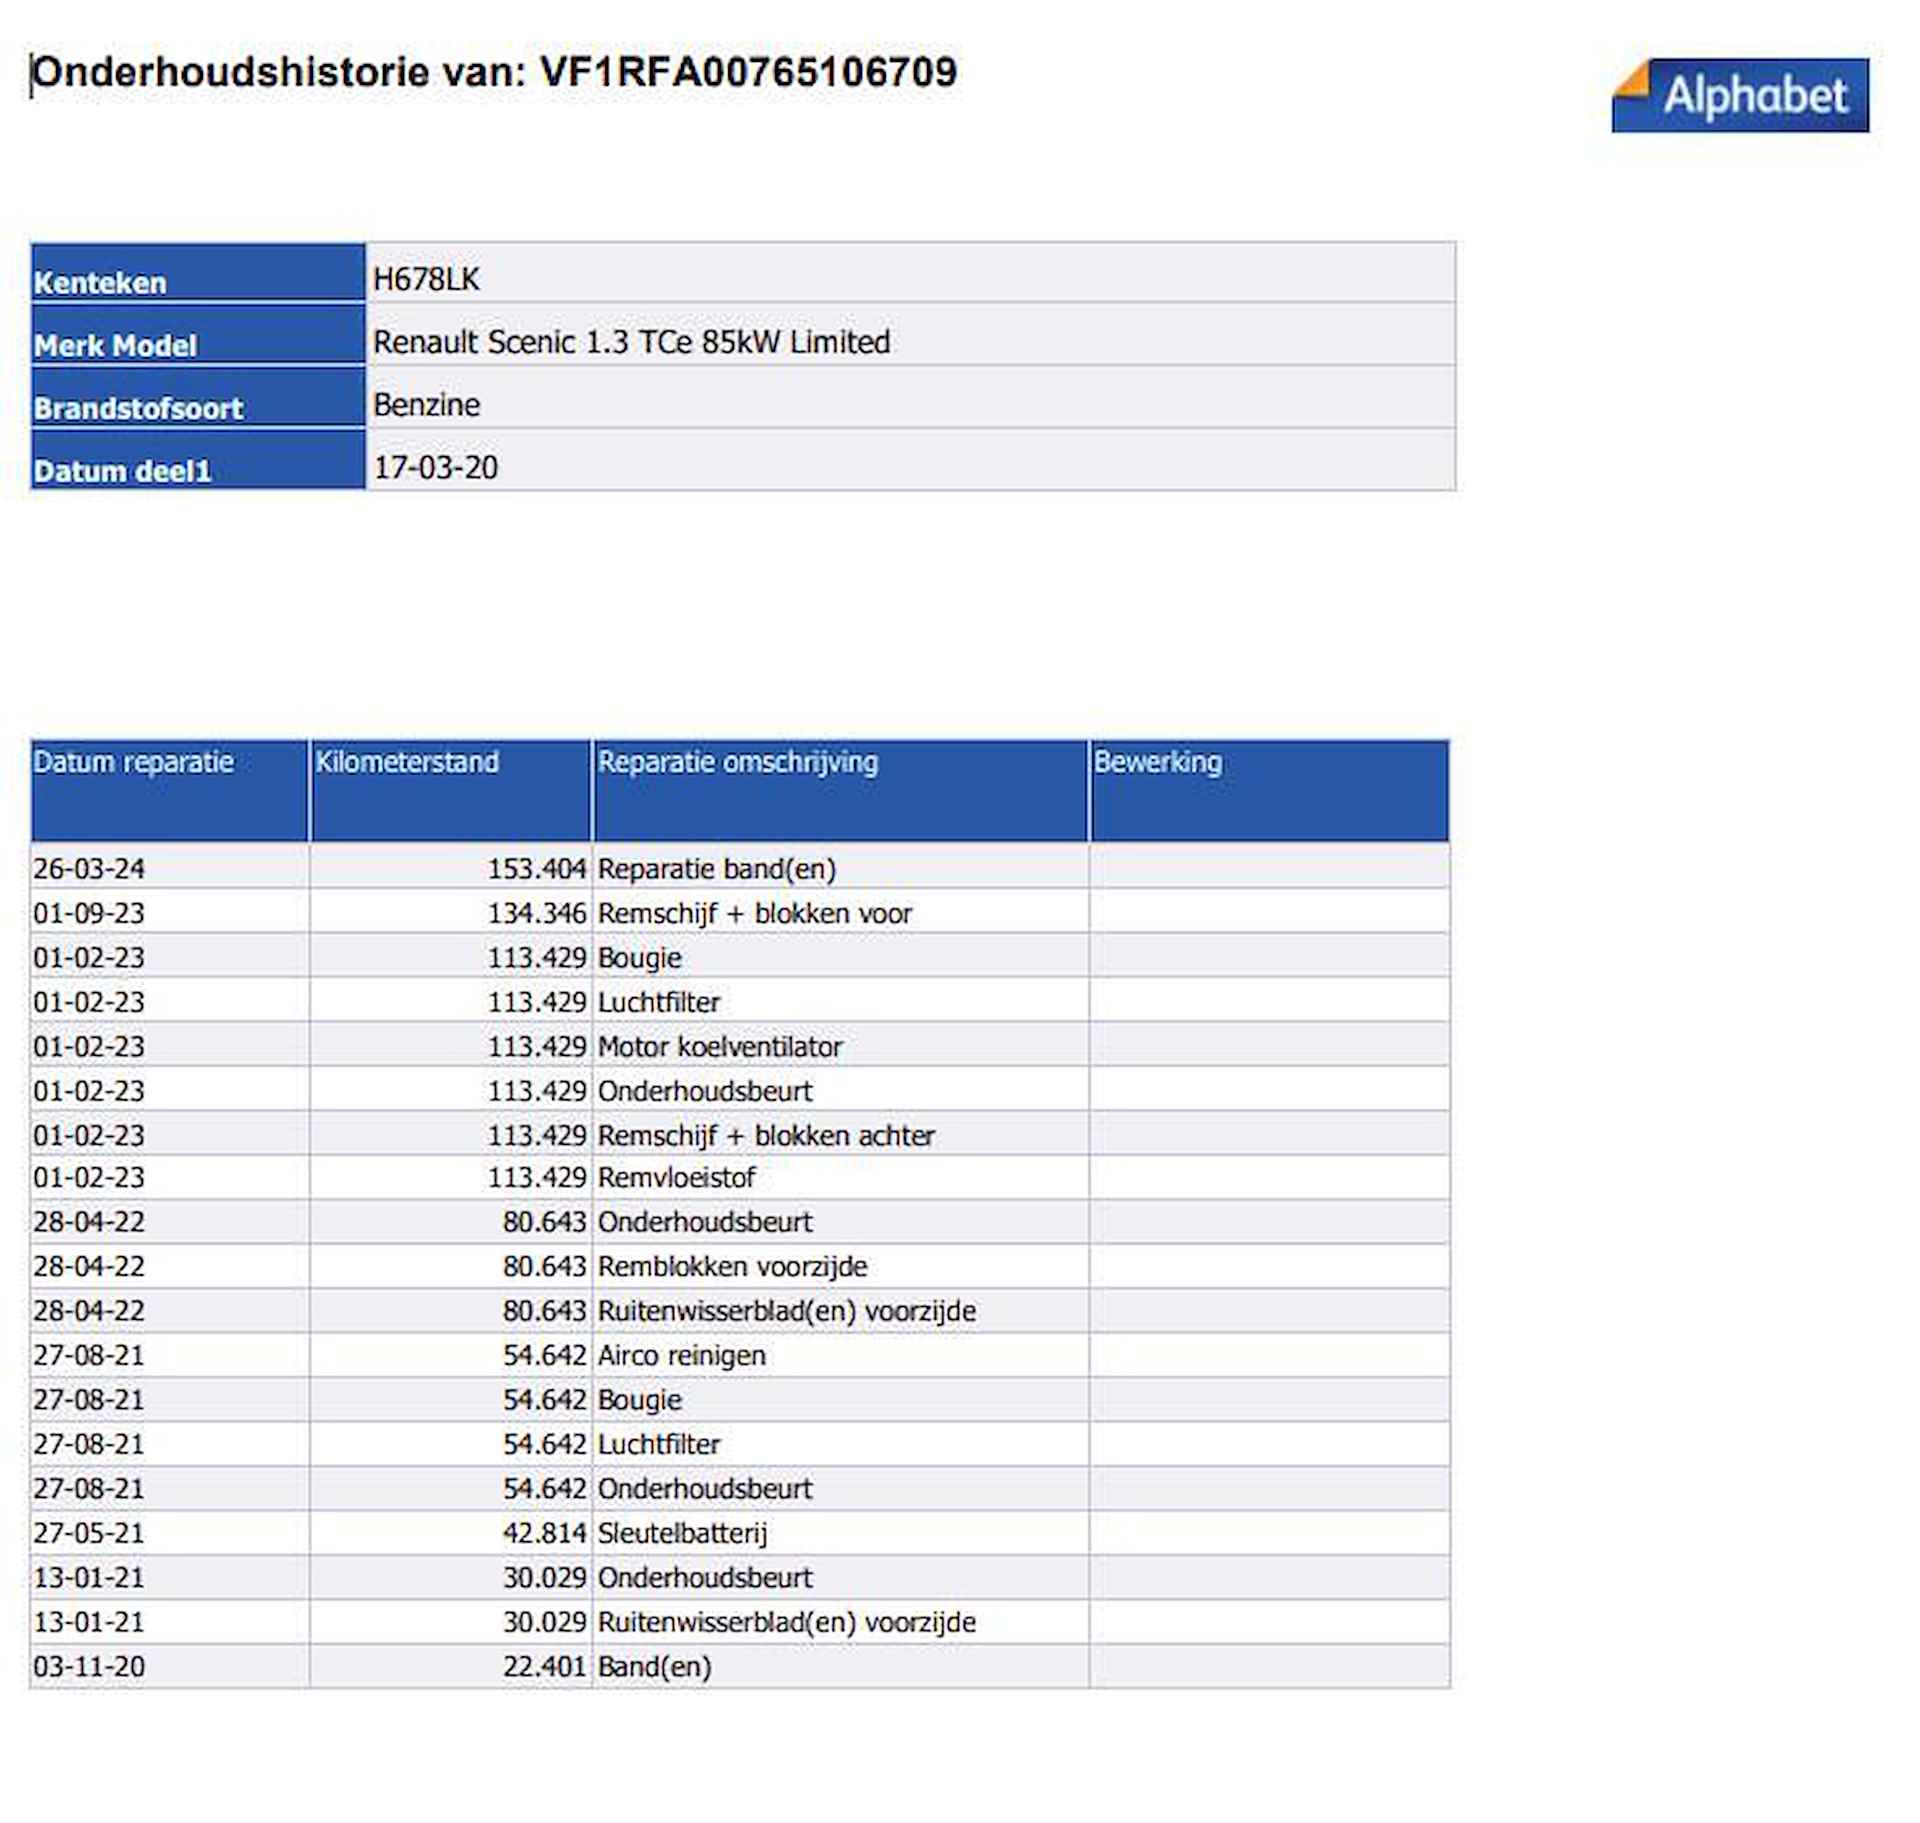Click the Onderhoudsbeurt entry dated 27-08-21
Viewport: 1920px width, 1823px height.
[x=705, y=1489]
